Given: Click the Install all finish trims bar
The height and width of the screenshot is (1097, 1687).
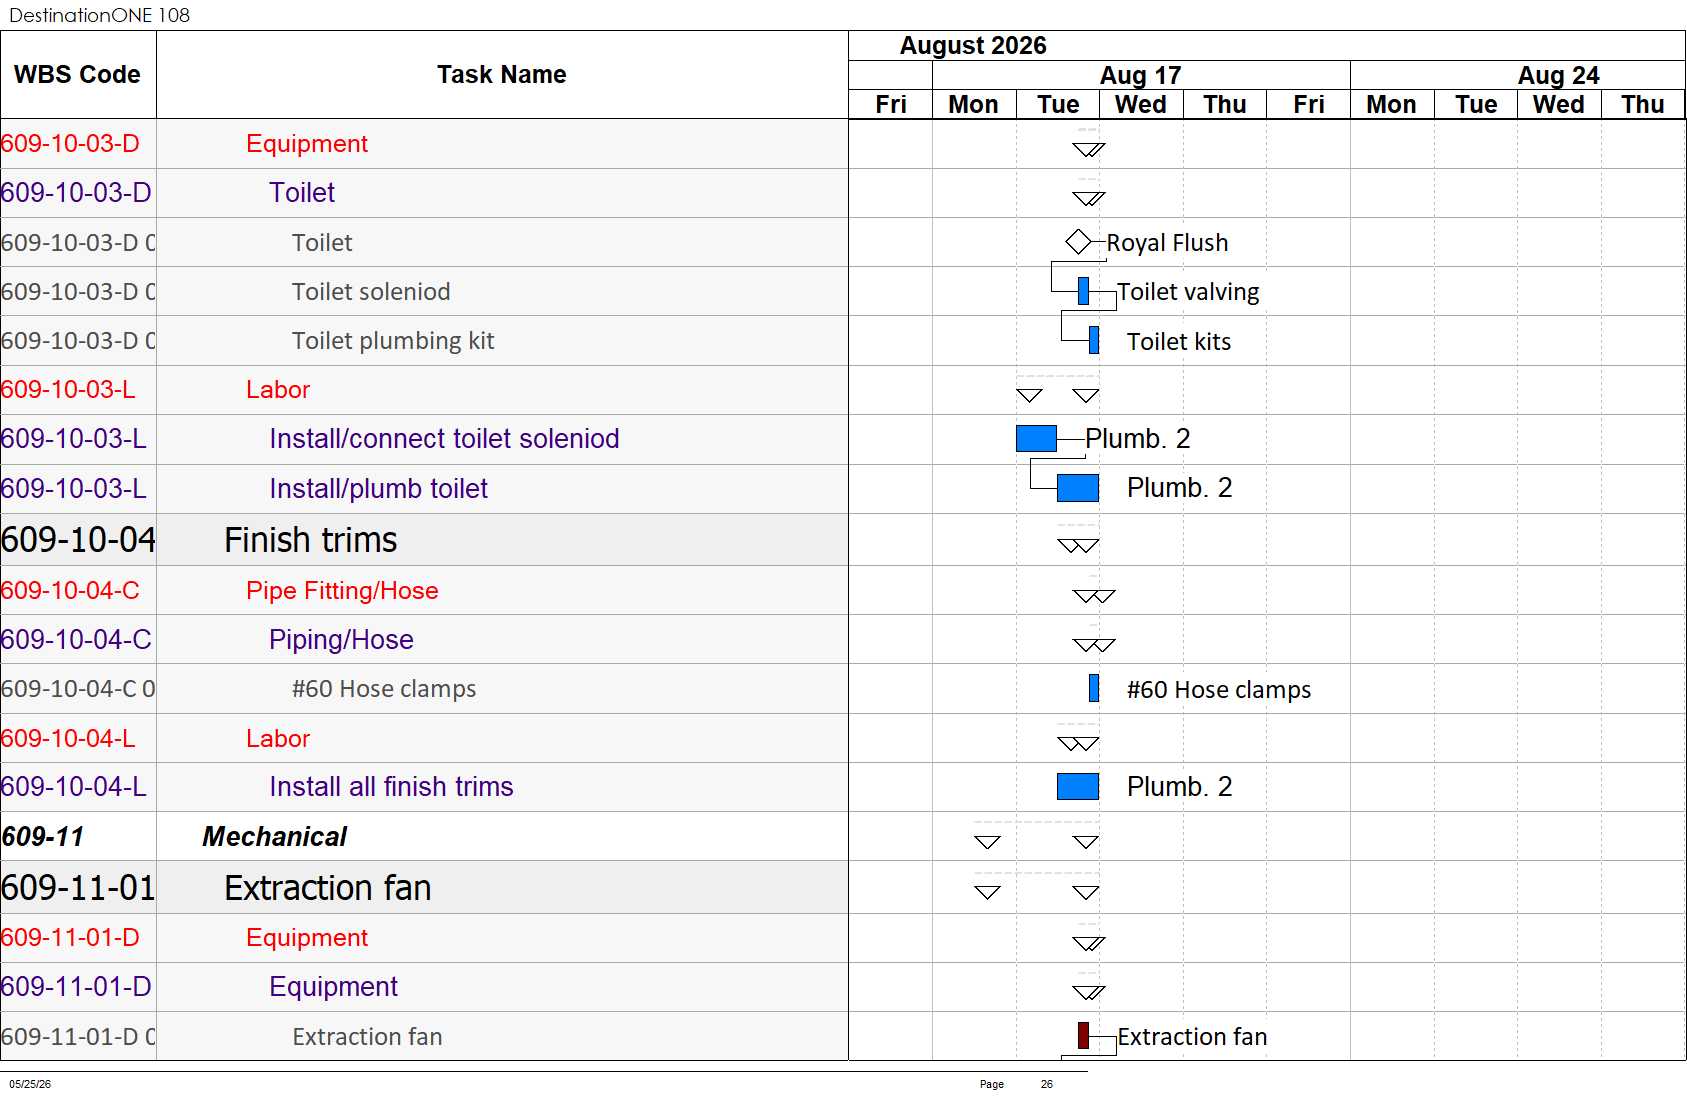Looking at the screenshot, I should [x=1078, y=786].
